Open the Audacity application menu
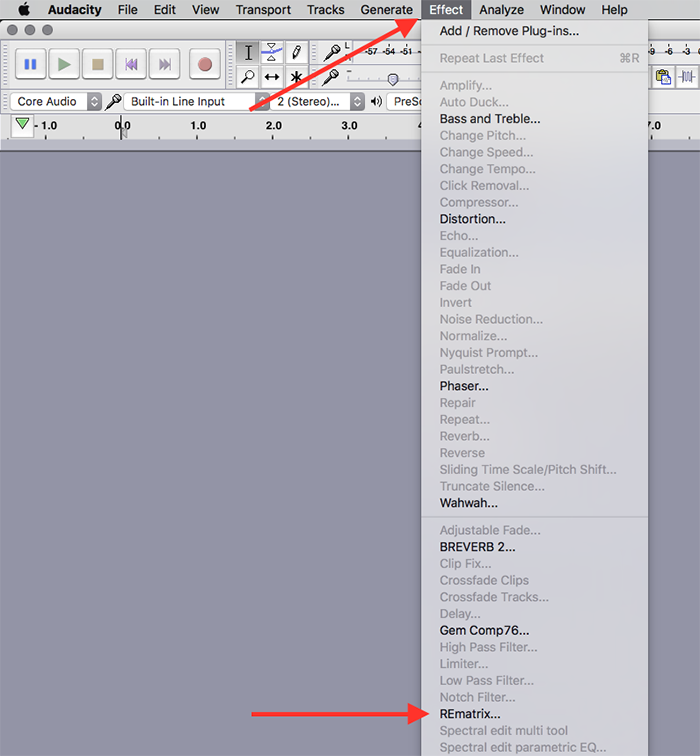The width and height of the screenshot is (700, 756). [75, 10]
